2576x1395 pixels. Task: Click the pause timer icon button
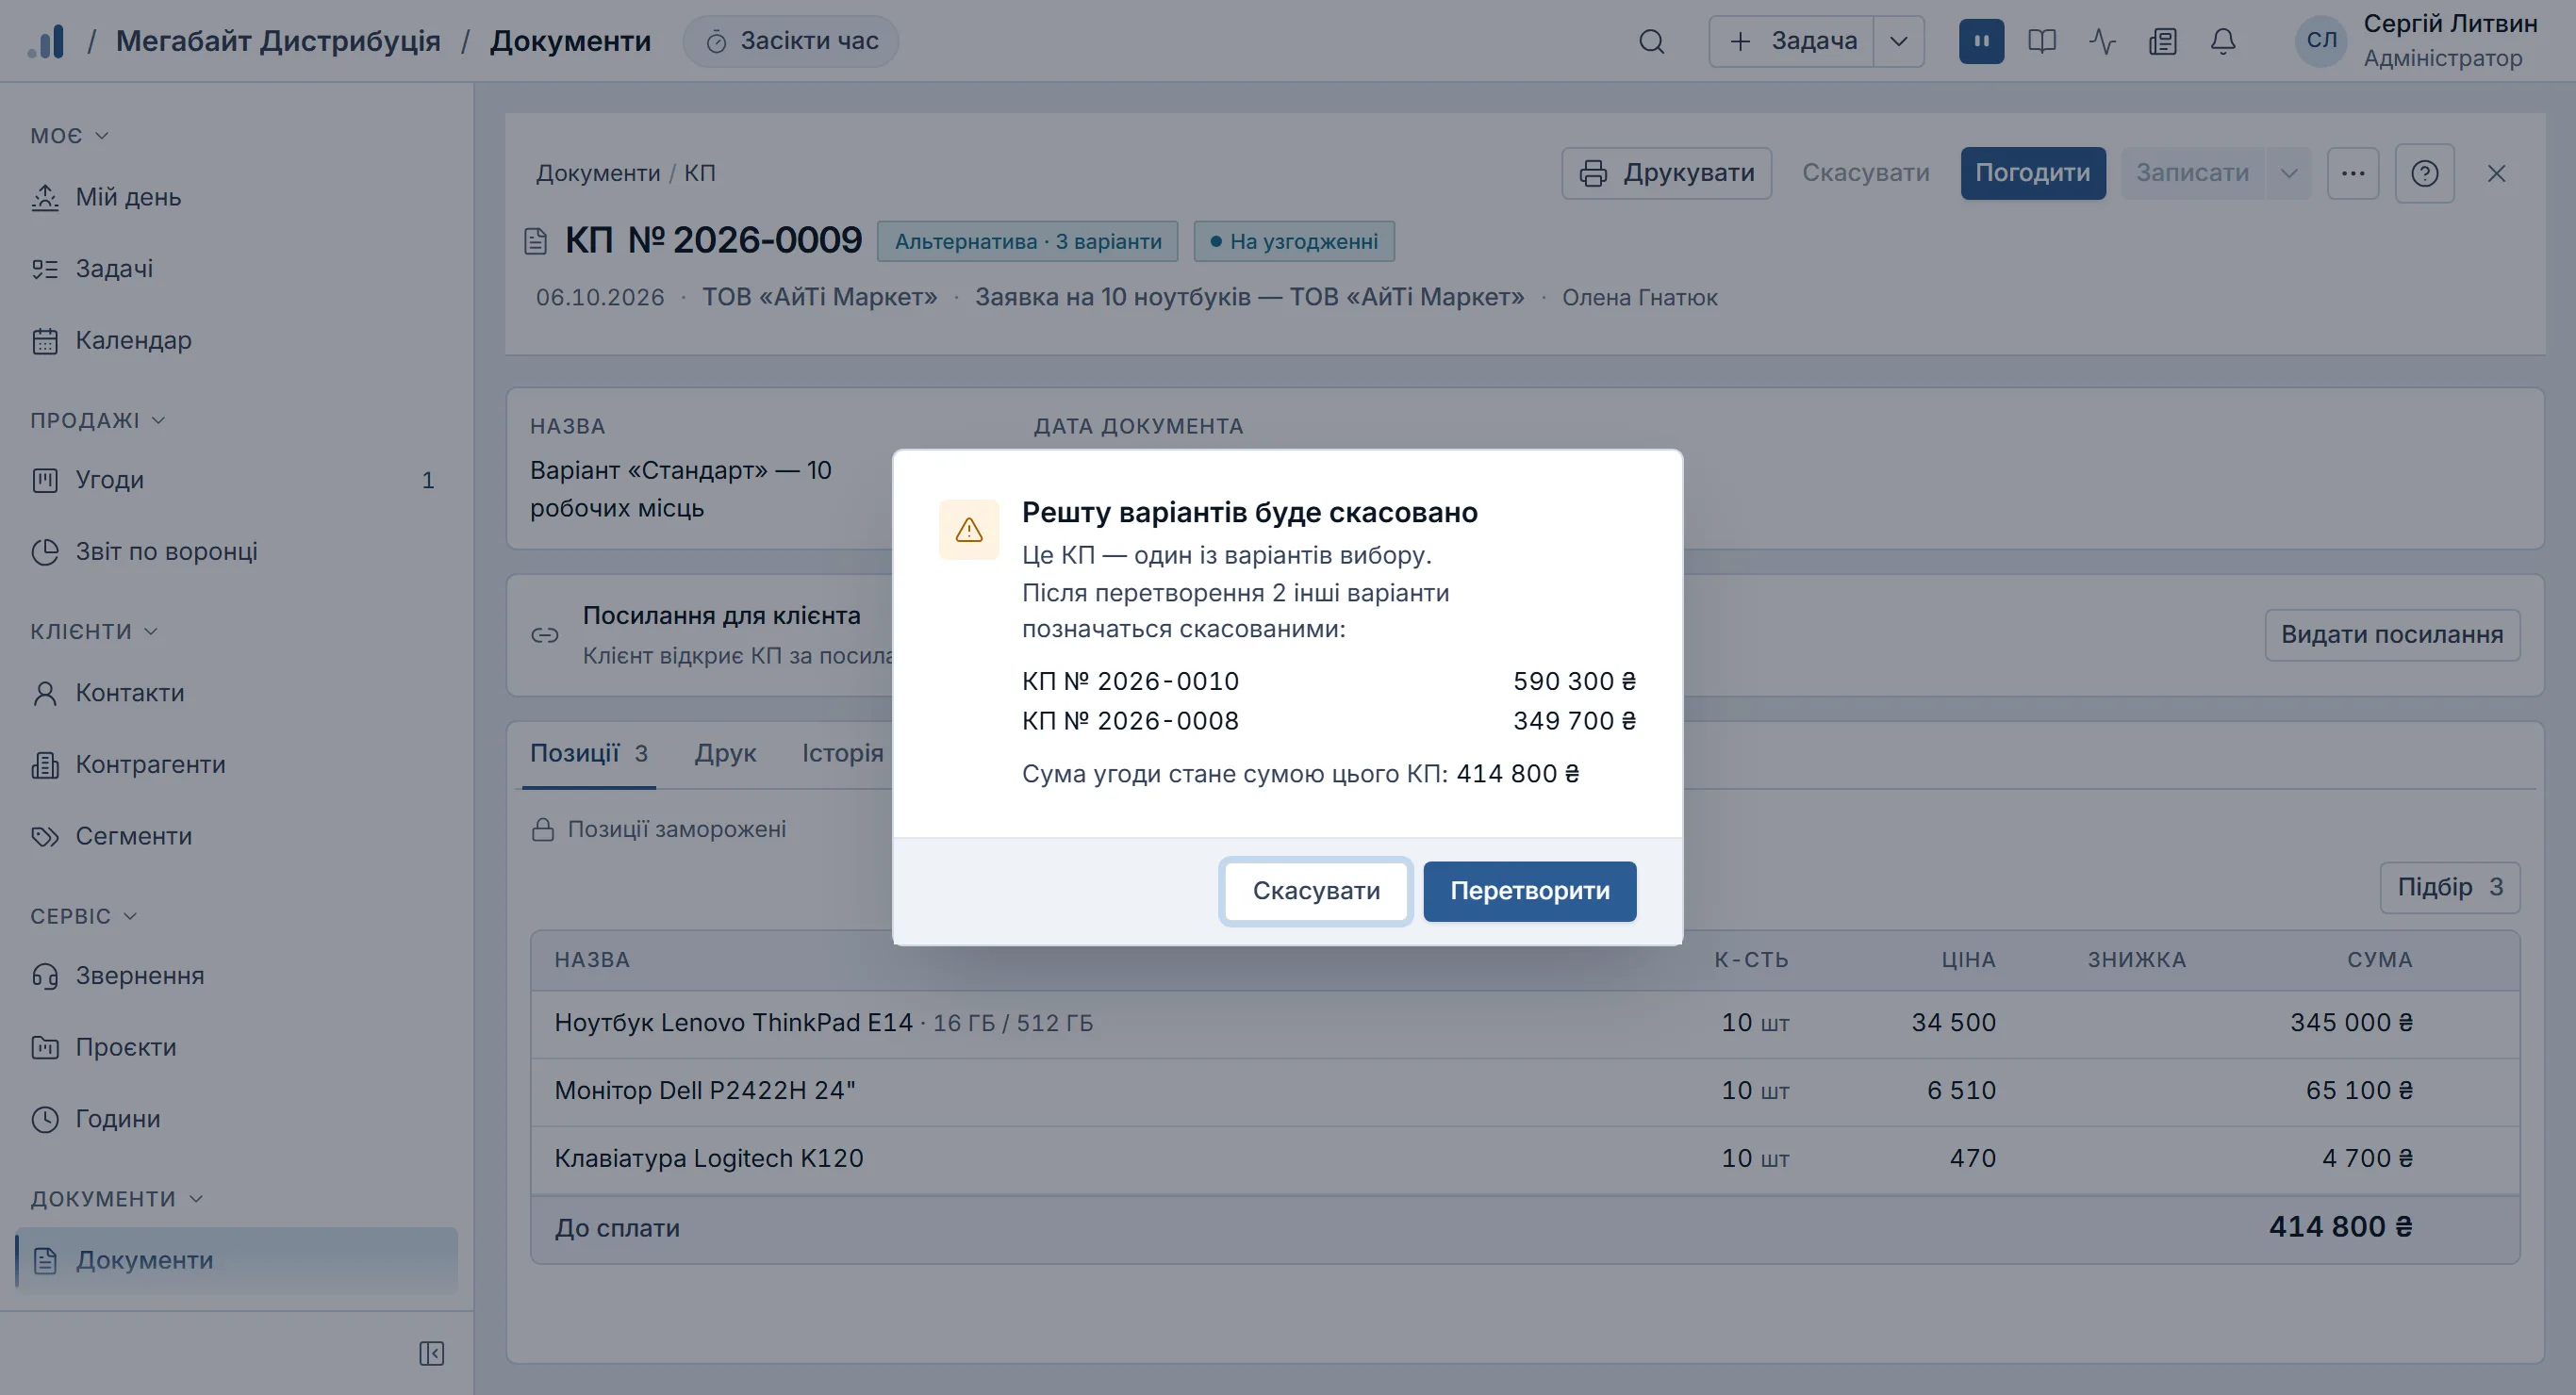pos(1981,41)
